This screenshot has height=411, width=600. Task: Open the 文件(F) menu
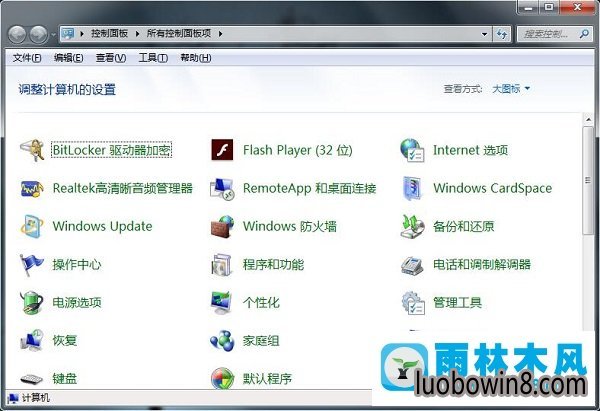(27, 58)
